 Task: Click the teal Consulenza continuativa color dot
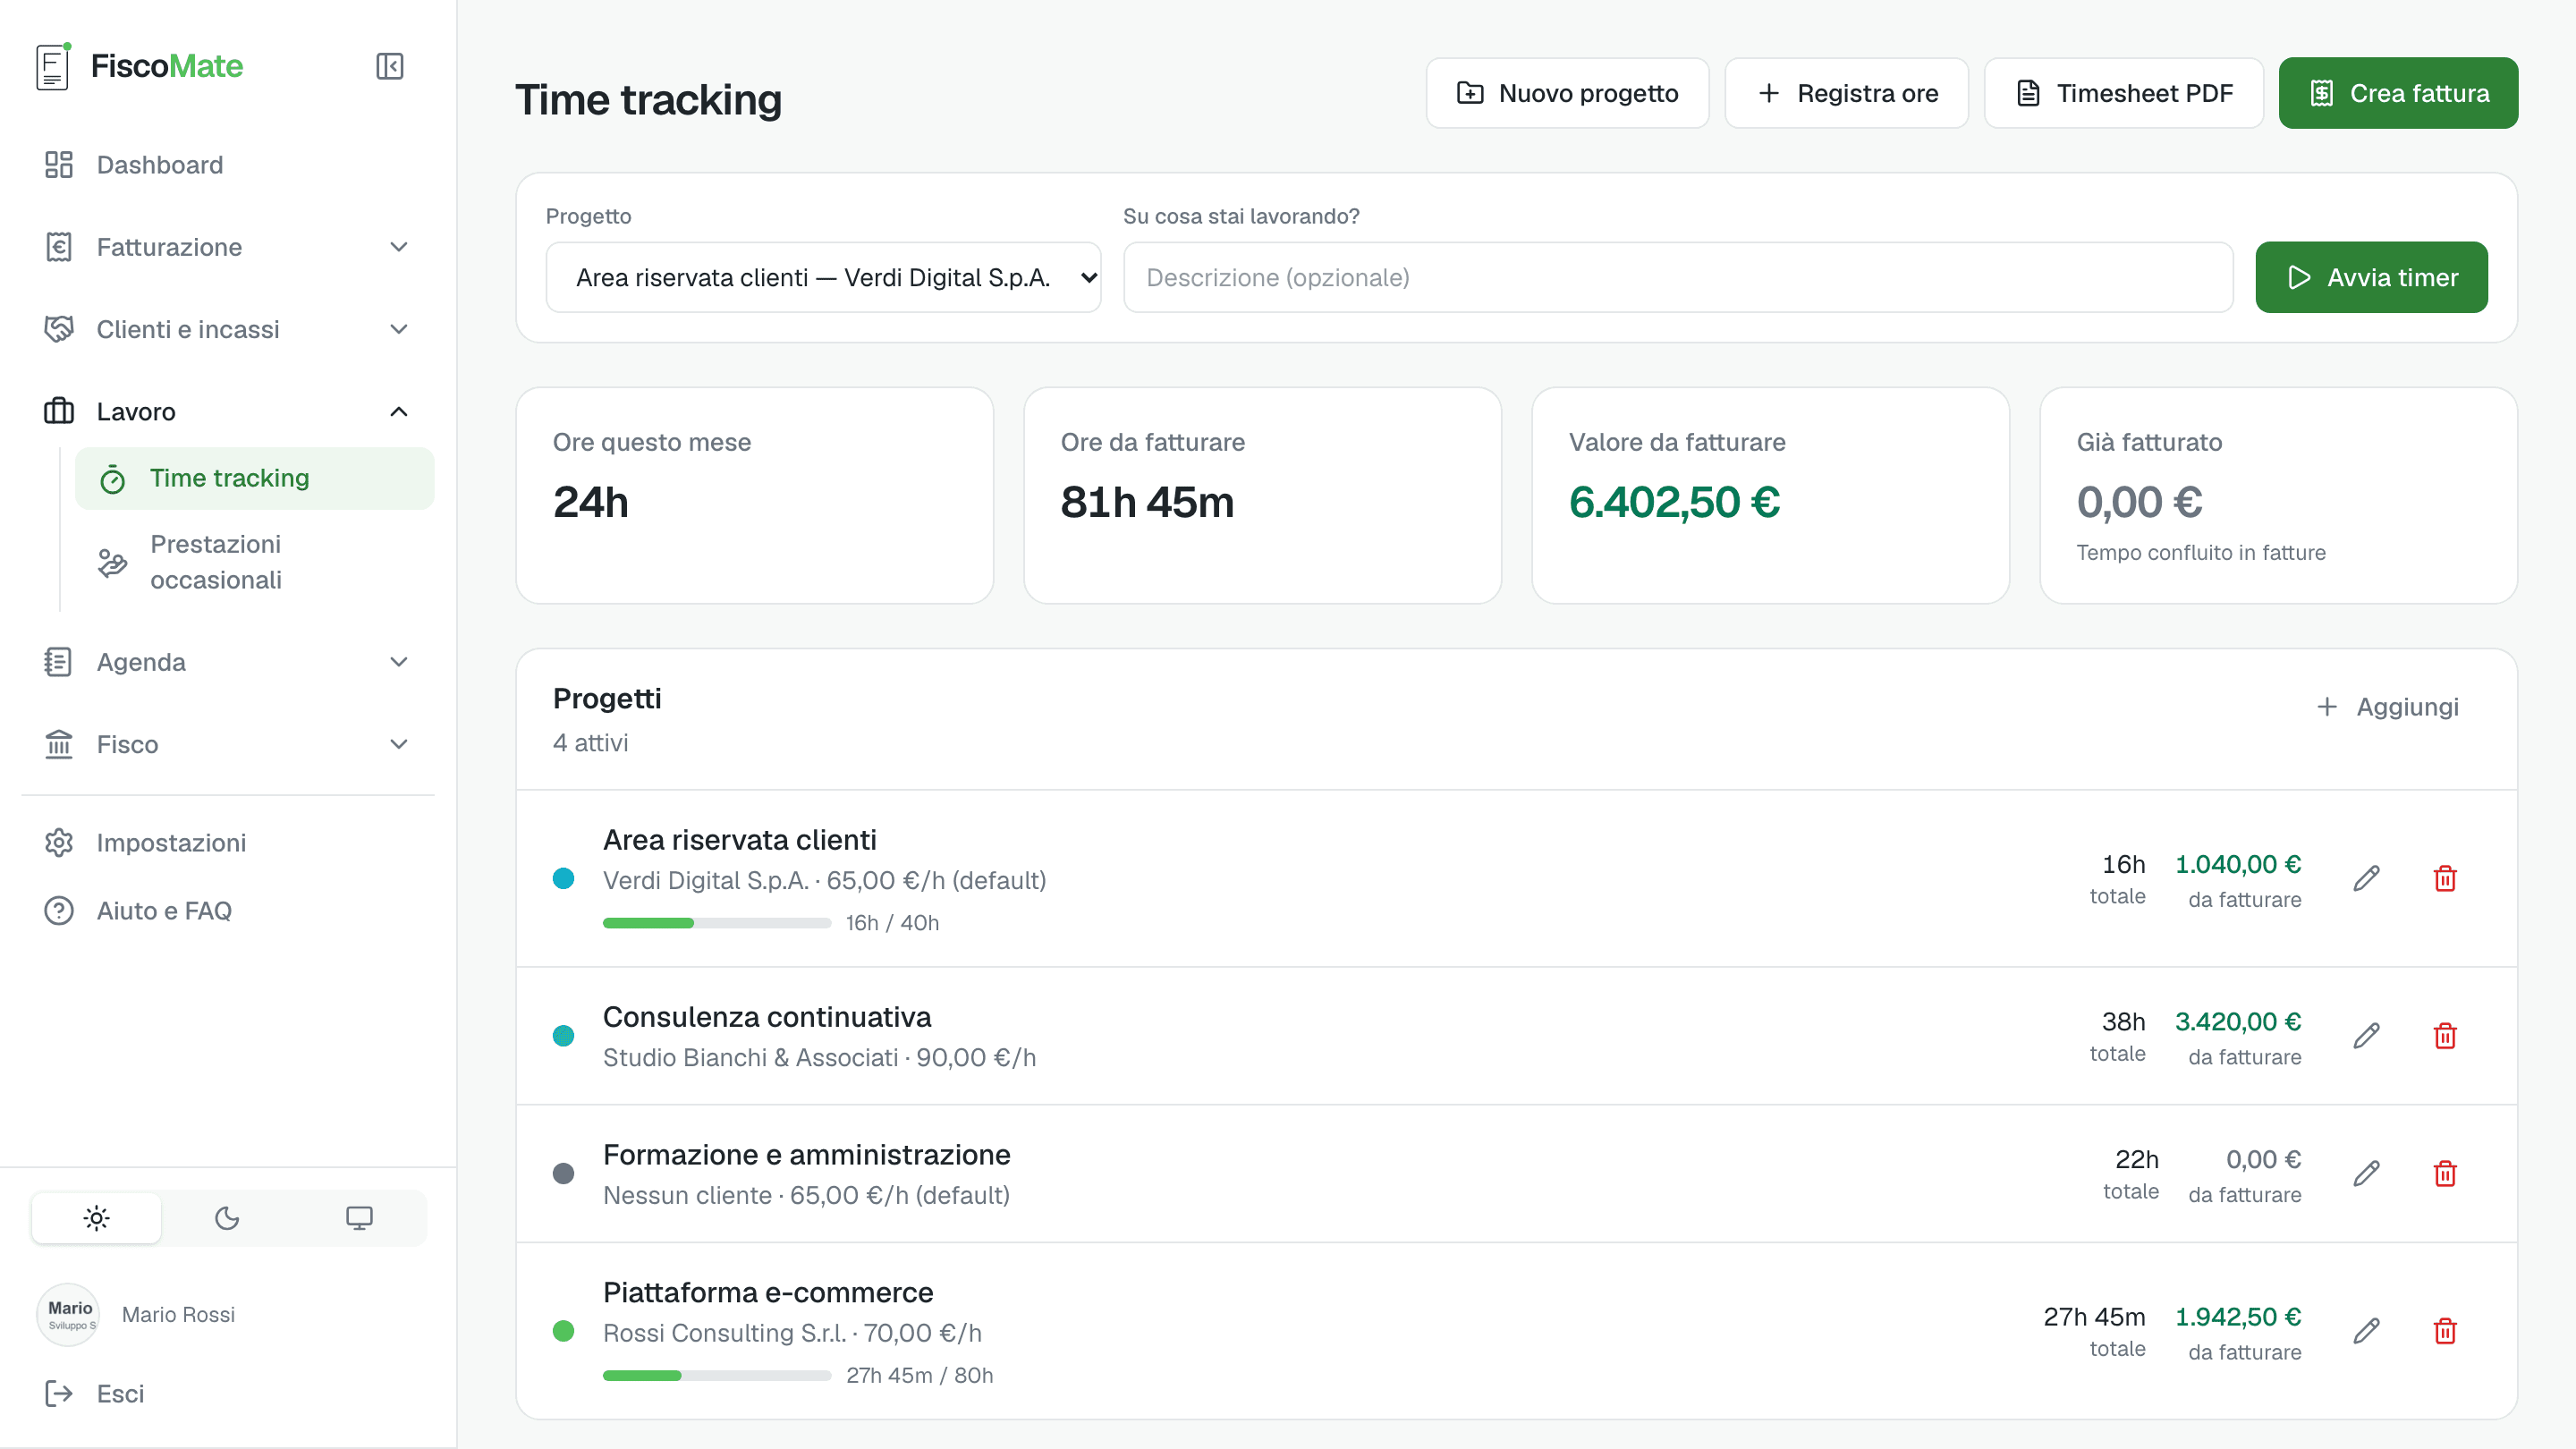(563, 1035)
